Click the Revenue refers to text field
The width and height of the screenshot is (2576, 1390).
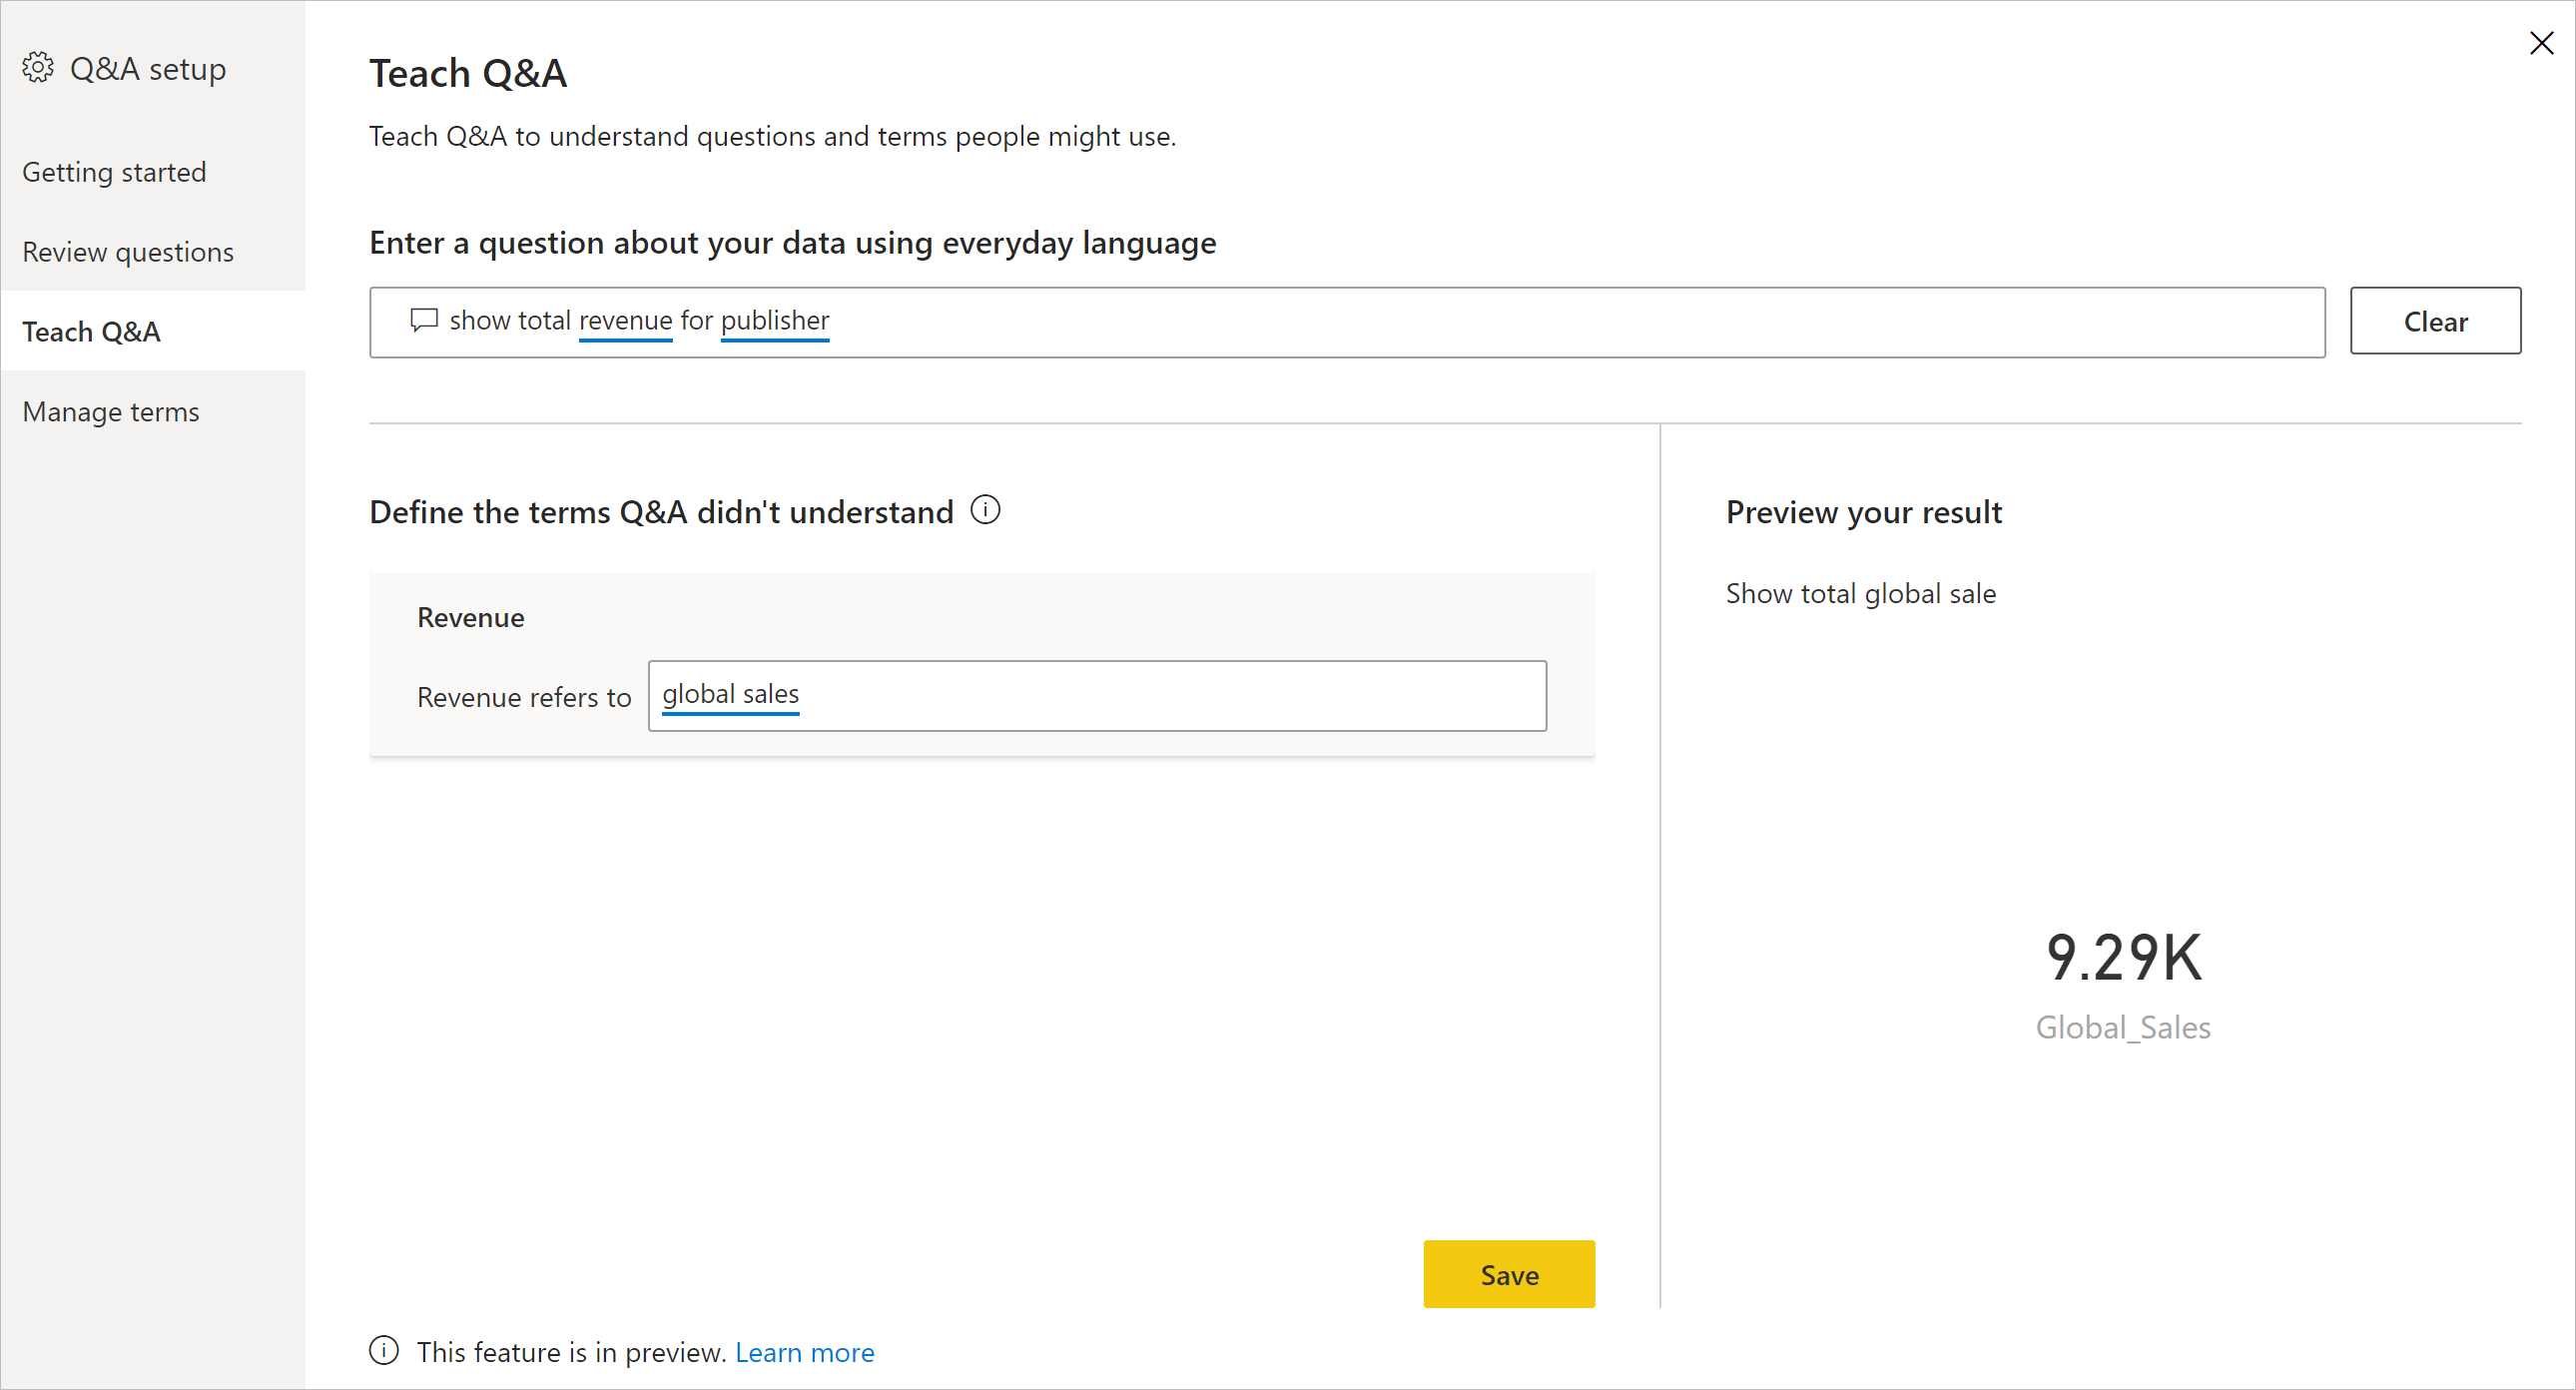pos(1097,693)
